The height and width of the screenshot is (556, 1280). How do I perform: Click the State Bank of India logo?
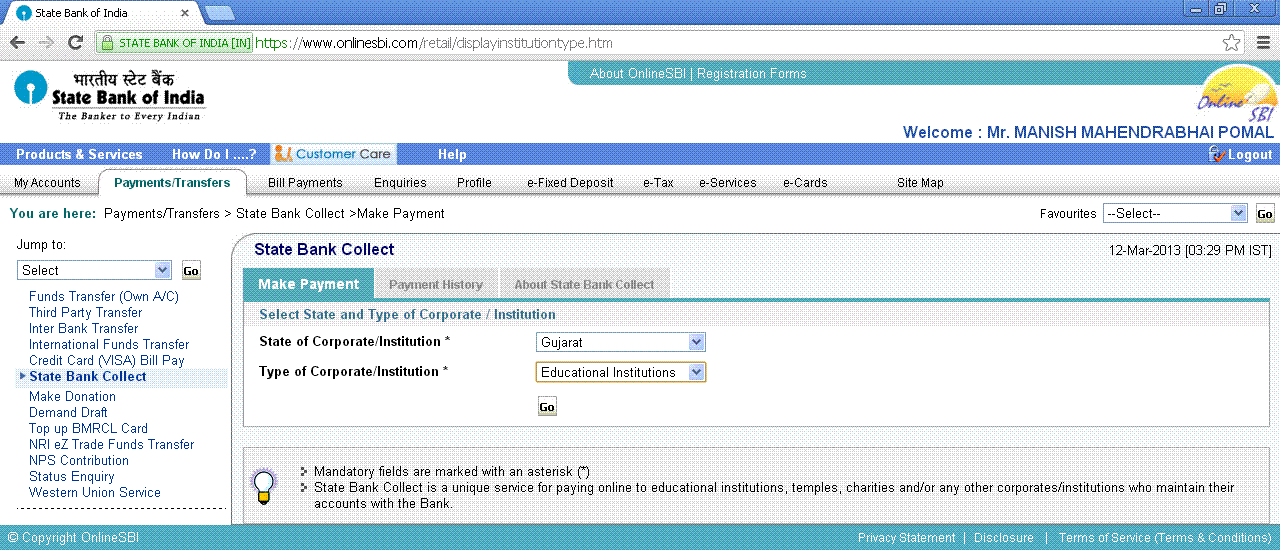109,95
